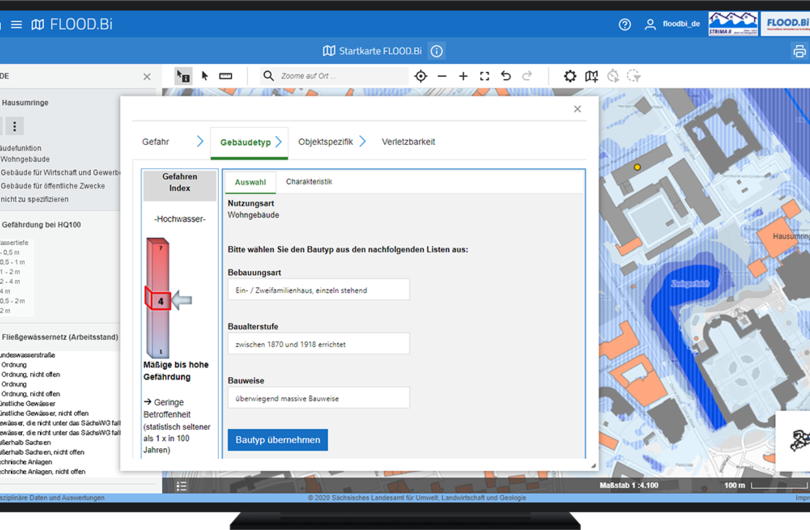This screenshot has height=530, width=810.
Task: Switch to the Charakteristik tab
Action: [x=309, y=182]
